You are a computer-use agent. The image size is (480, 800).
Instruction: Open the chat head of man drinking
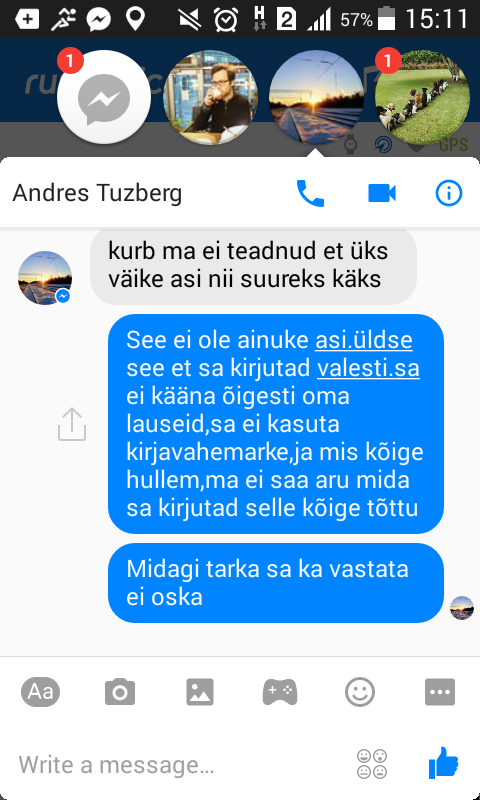coord(210,97)
